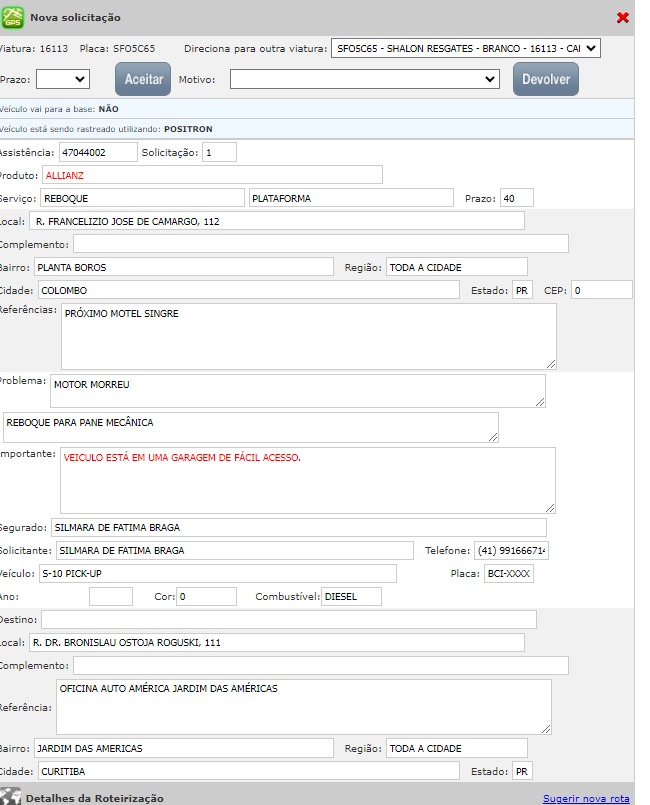The height and width of the screenshot is (805, 650).
Task: Click the origin Local field R. FRANCELIZIO JOSE
Action: (x=277, y=221)
